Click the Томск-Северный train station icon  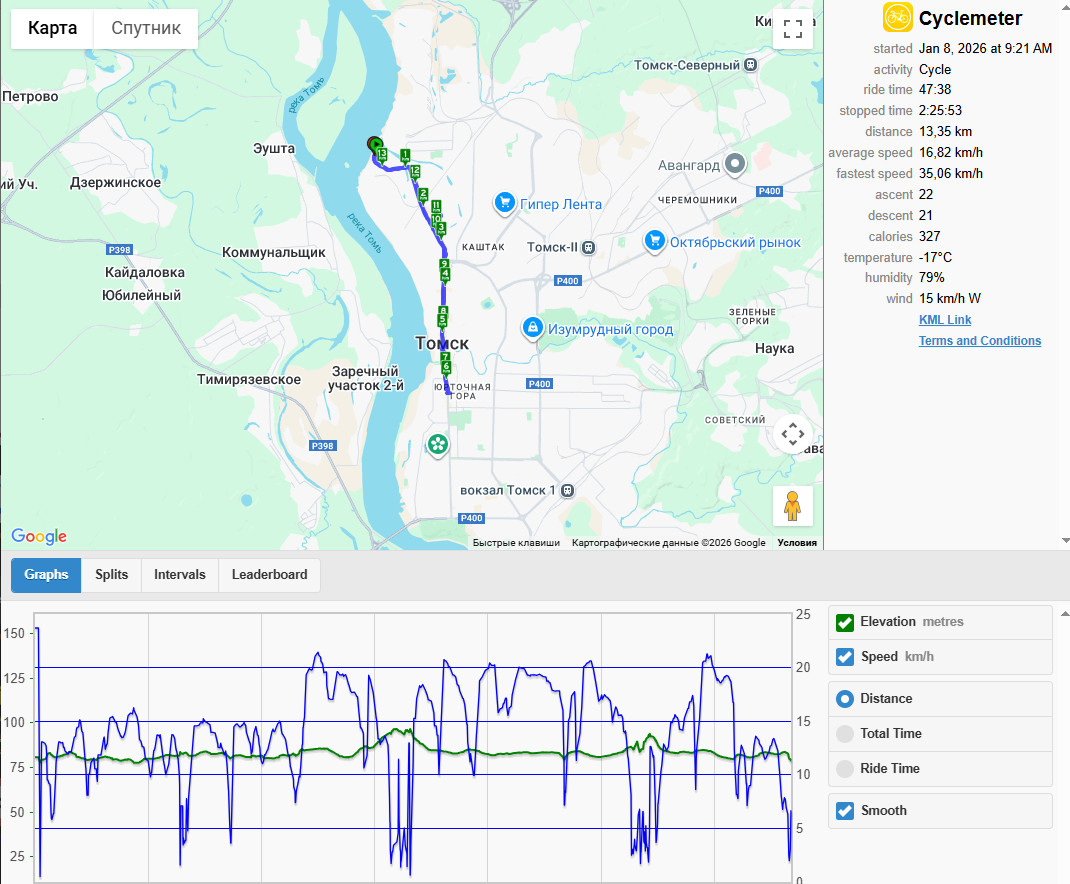click(751, 65)
